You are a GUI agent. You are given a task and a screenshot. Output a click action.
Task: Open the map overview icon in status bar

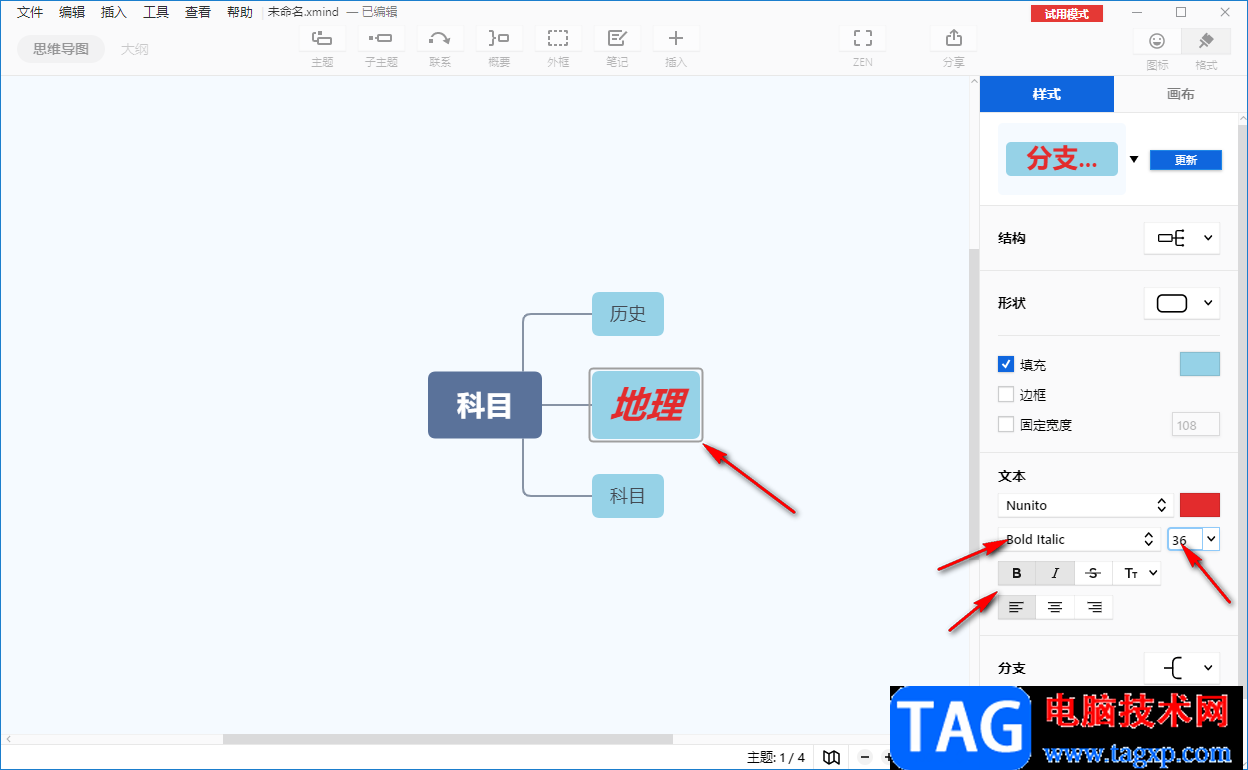click(831, 757)
